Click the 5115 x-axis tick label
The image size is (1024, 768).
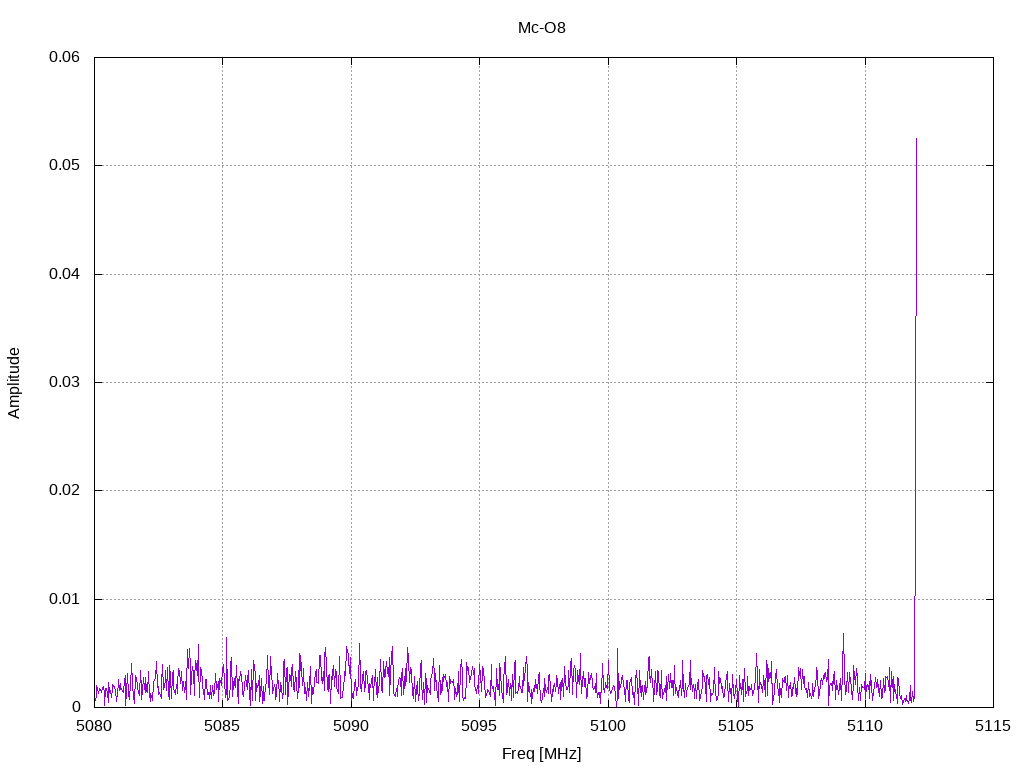tap(993, 726)
